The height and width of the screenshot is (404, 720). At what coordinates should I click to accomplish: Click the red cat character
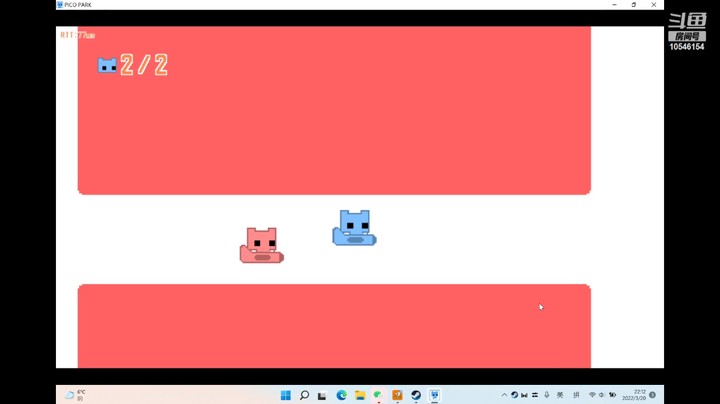pyautogui.click(x=262, y=245)
